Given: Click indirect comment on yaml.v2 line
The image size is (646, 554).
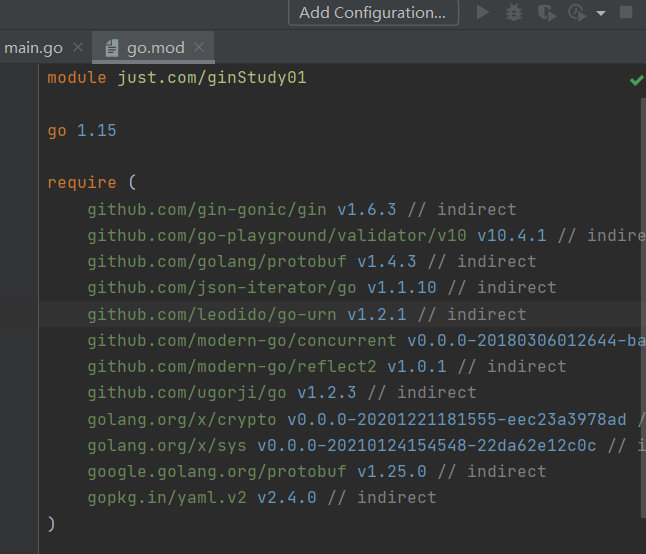Looking at the screenshot, I should coord(382,498).
